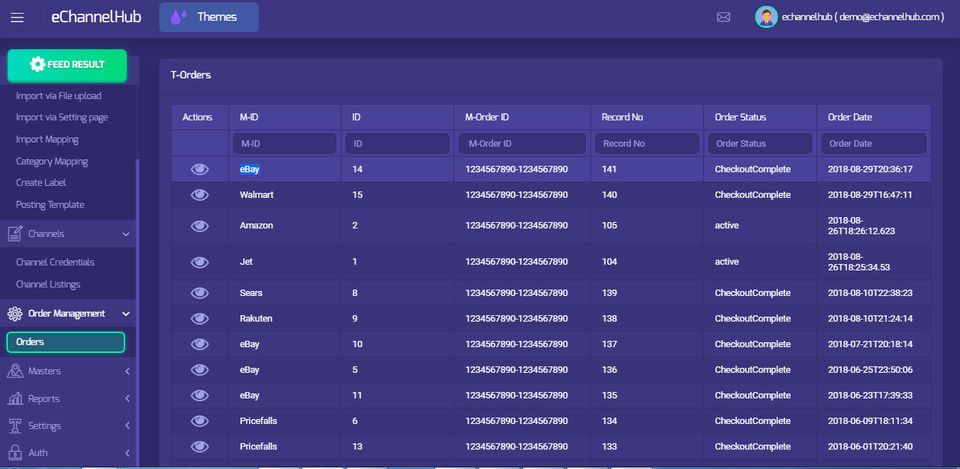Viewport: 960px width, 469px height.
Task: Click the Settings sidebar icon
Action: pos(15,426)
